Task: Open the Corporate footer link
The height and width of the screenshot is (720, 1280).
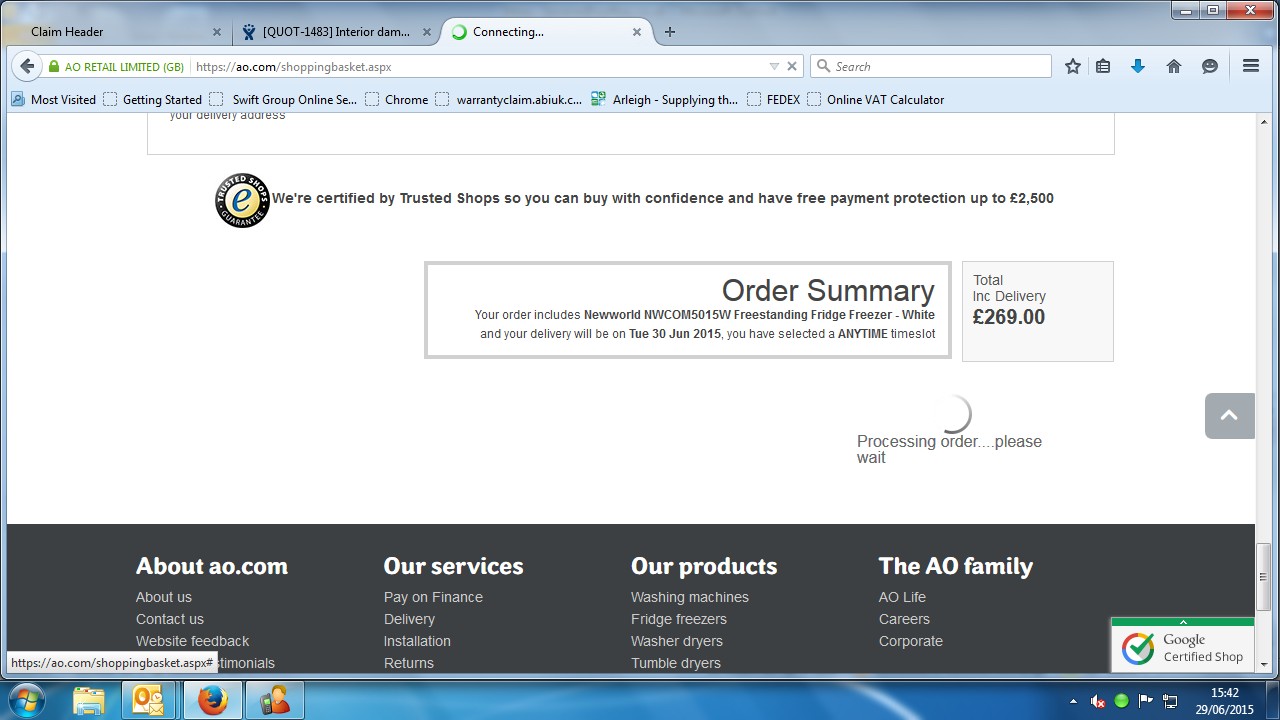Action: 911,641
